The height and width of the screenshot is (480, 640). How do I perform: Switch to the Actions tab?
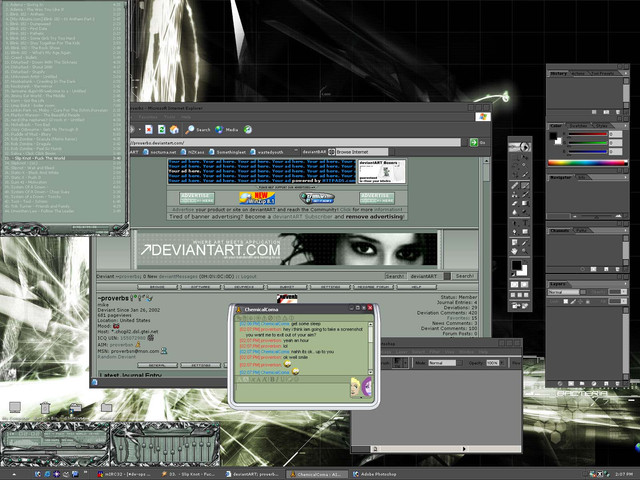[578, 73]
